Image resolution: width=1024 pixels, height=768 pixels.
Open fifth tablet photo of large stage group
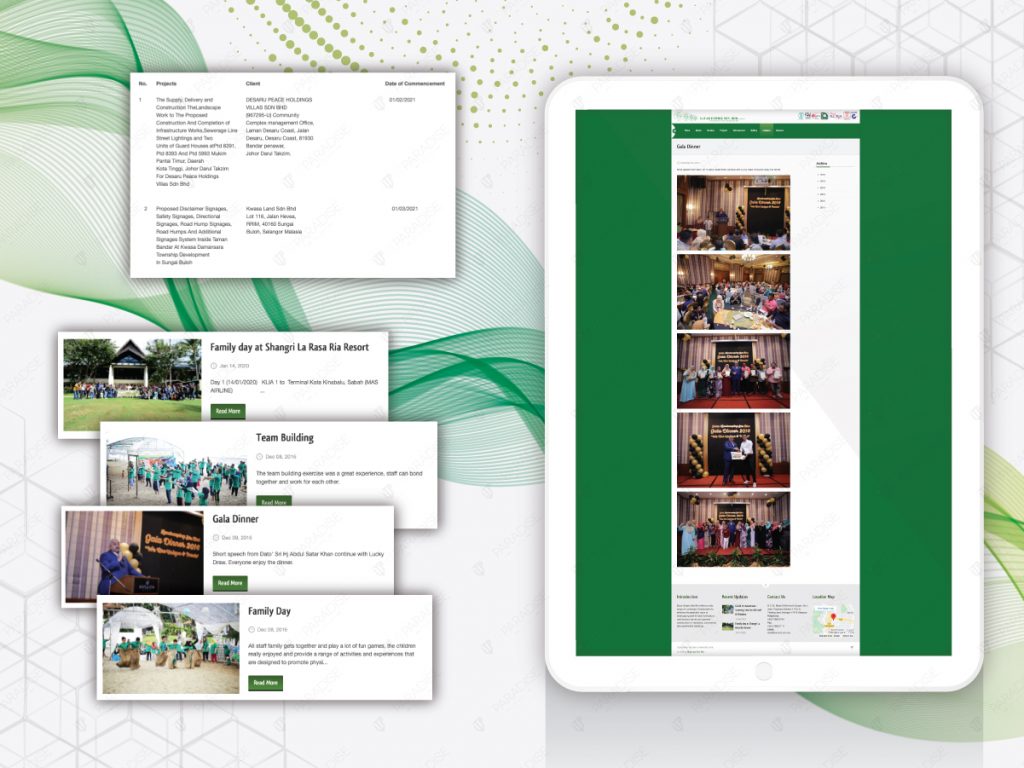click(x=733, y=529)
